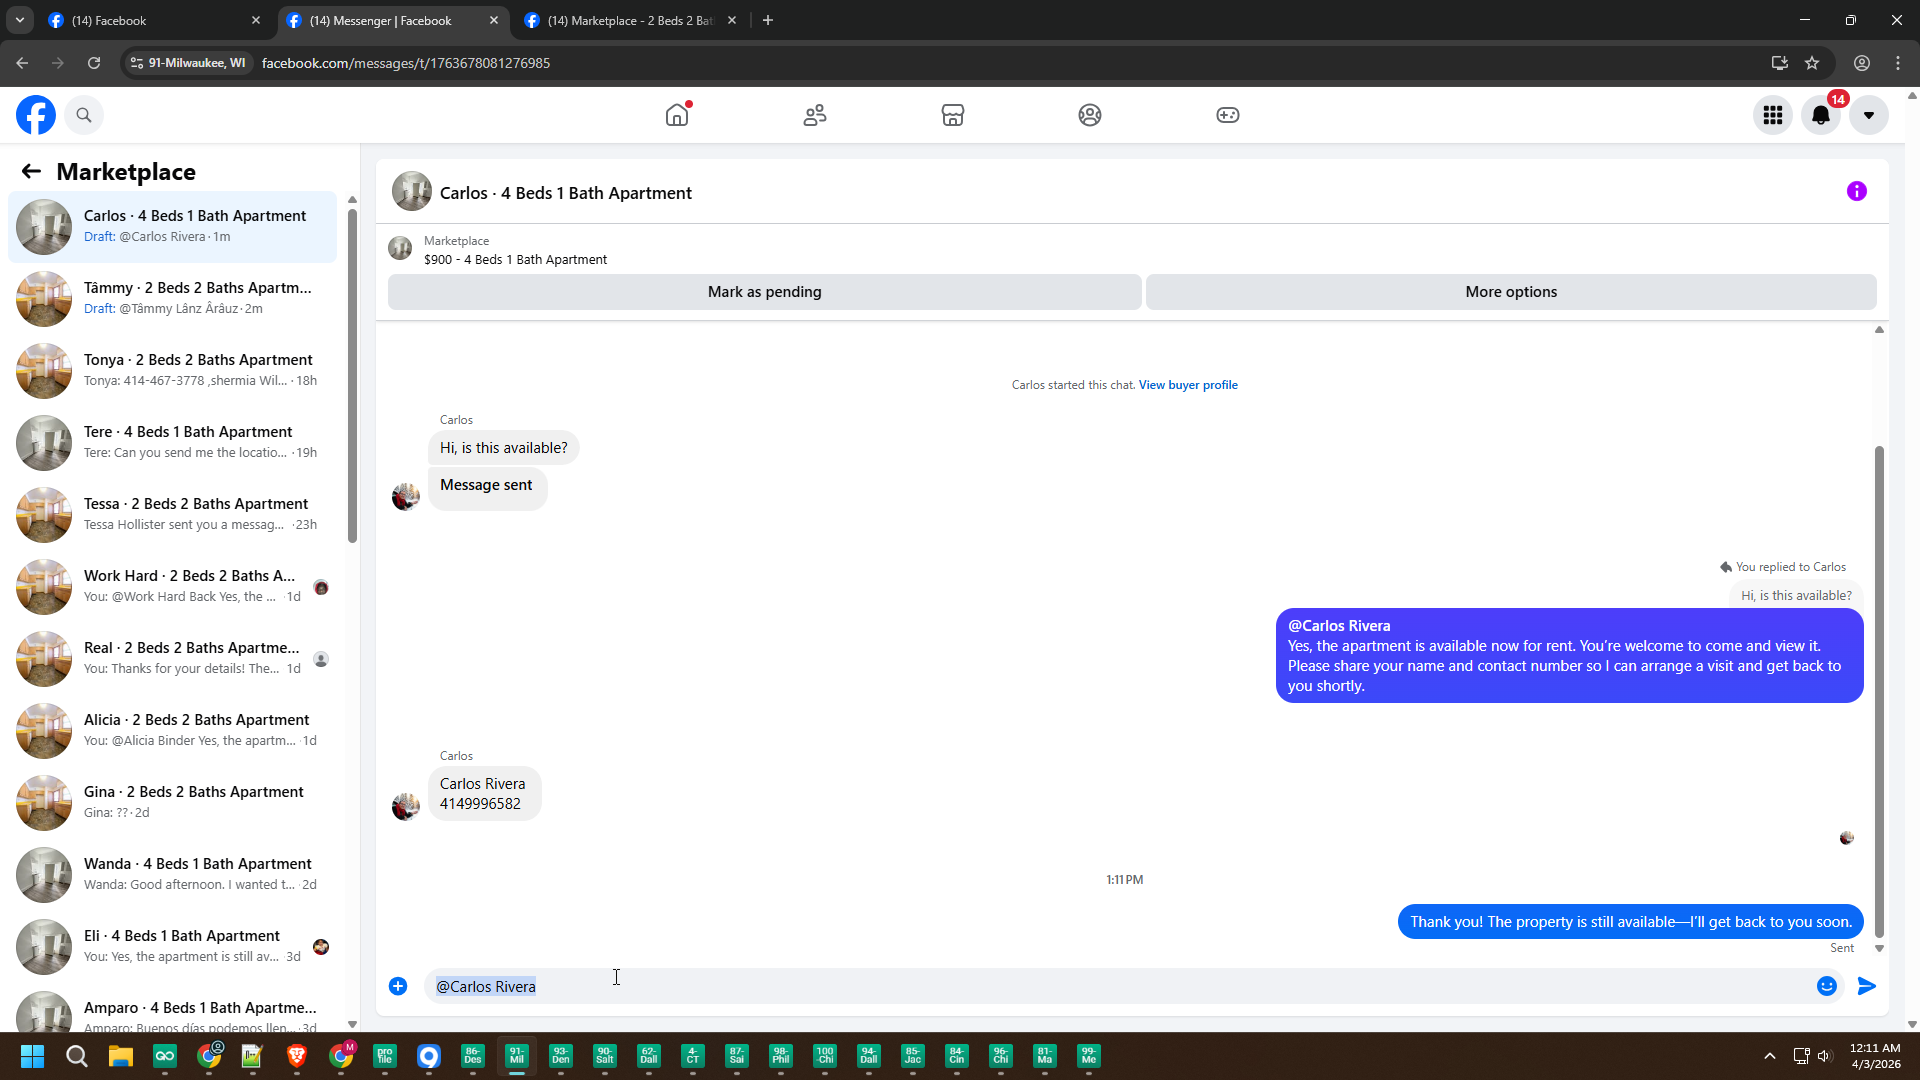Screen dimensions: 1920x1080
Task: Open Tessa 2 Beds 2 Baths conversation
Action: click(172, 514)
